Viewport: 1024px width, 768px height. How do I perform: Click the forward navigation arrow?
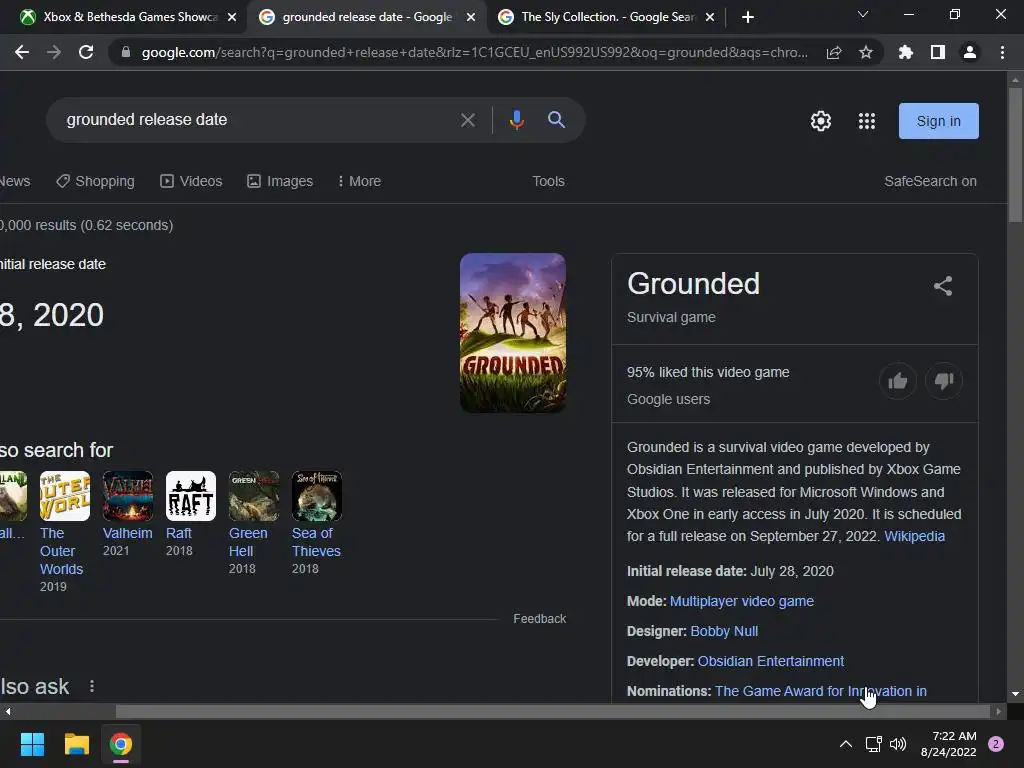point(54,52)
